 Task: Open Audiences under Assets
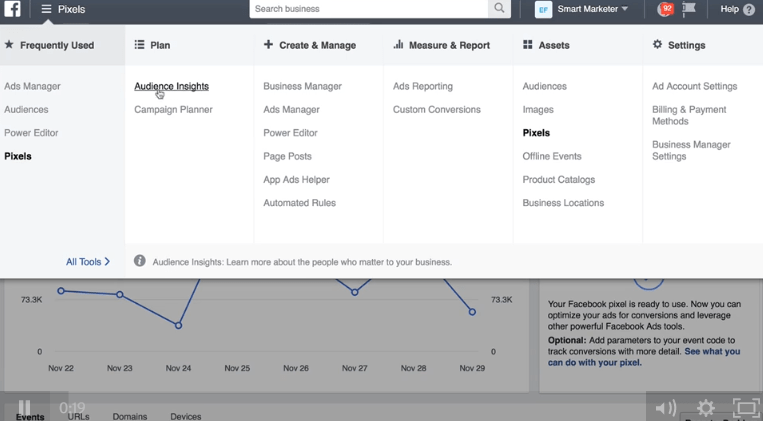pos(545,86)
